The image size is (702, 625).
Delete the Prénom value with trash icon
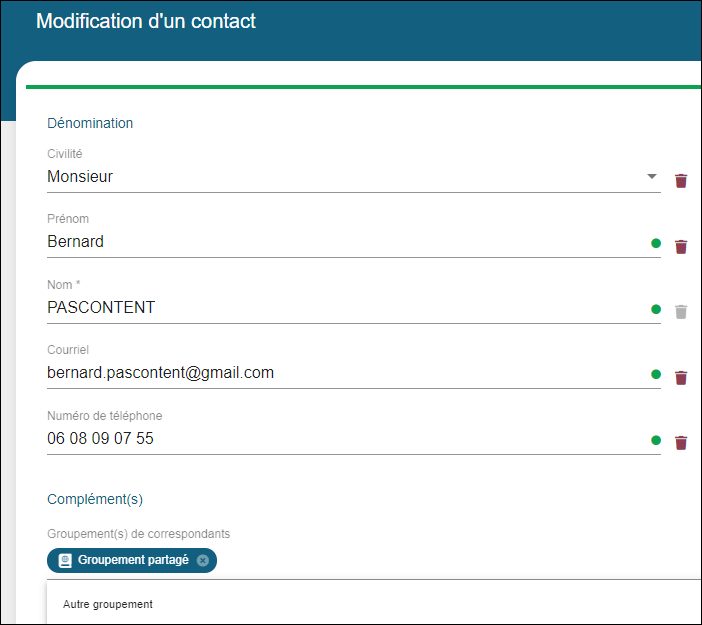tap(681, 247)
